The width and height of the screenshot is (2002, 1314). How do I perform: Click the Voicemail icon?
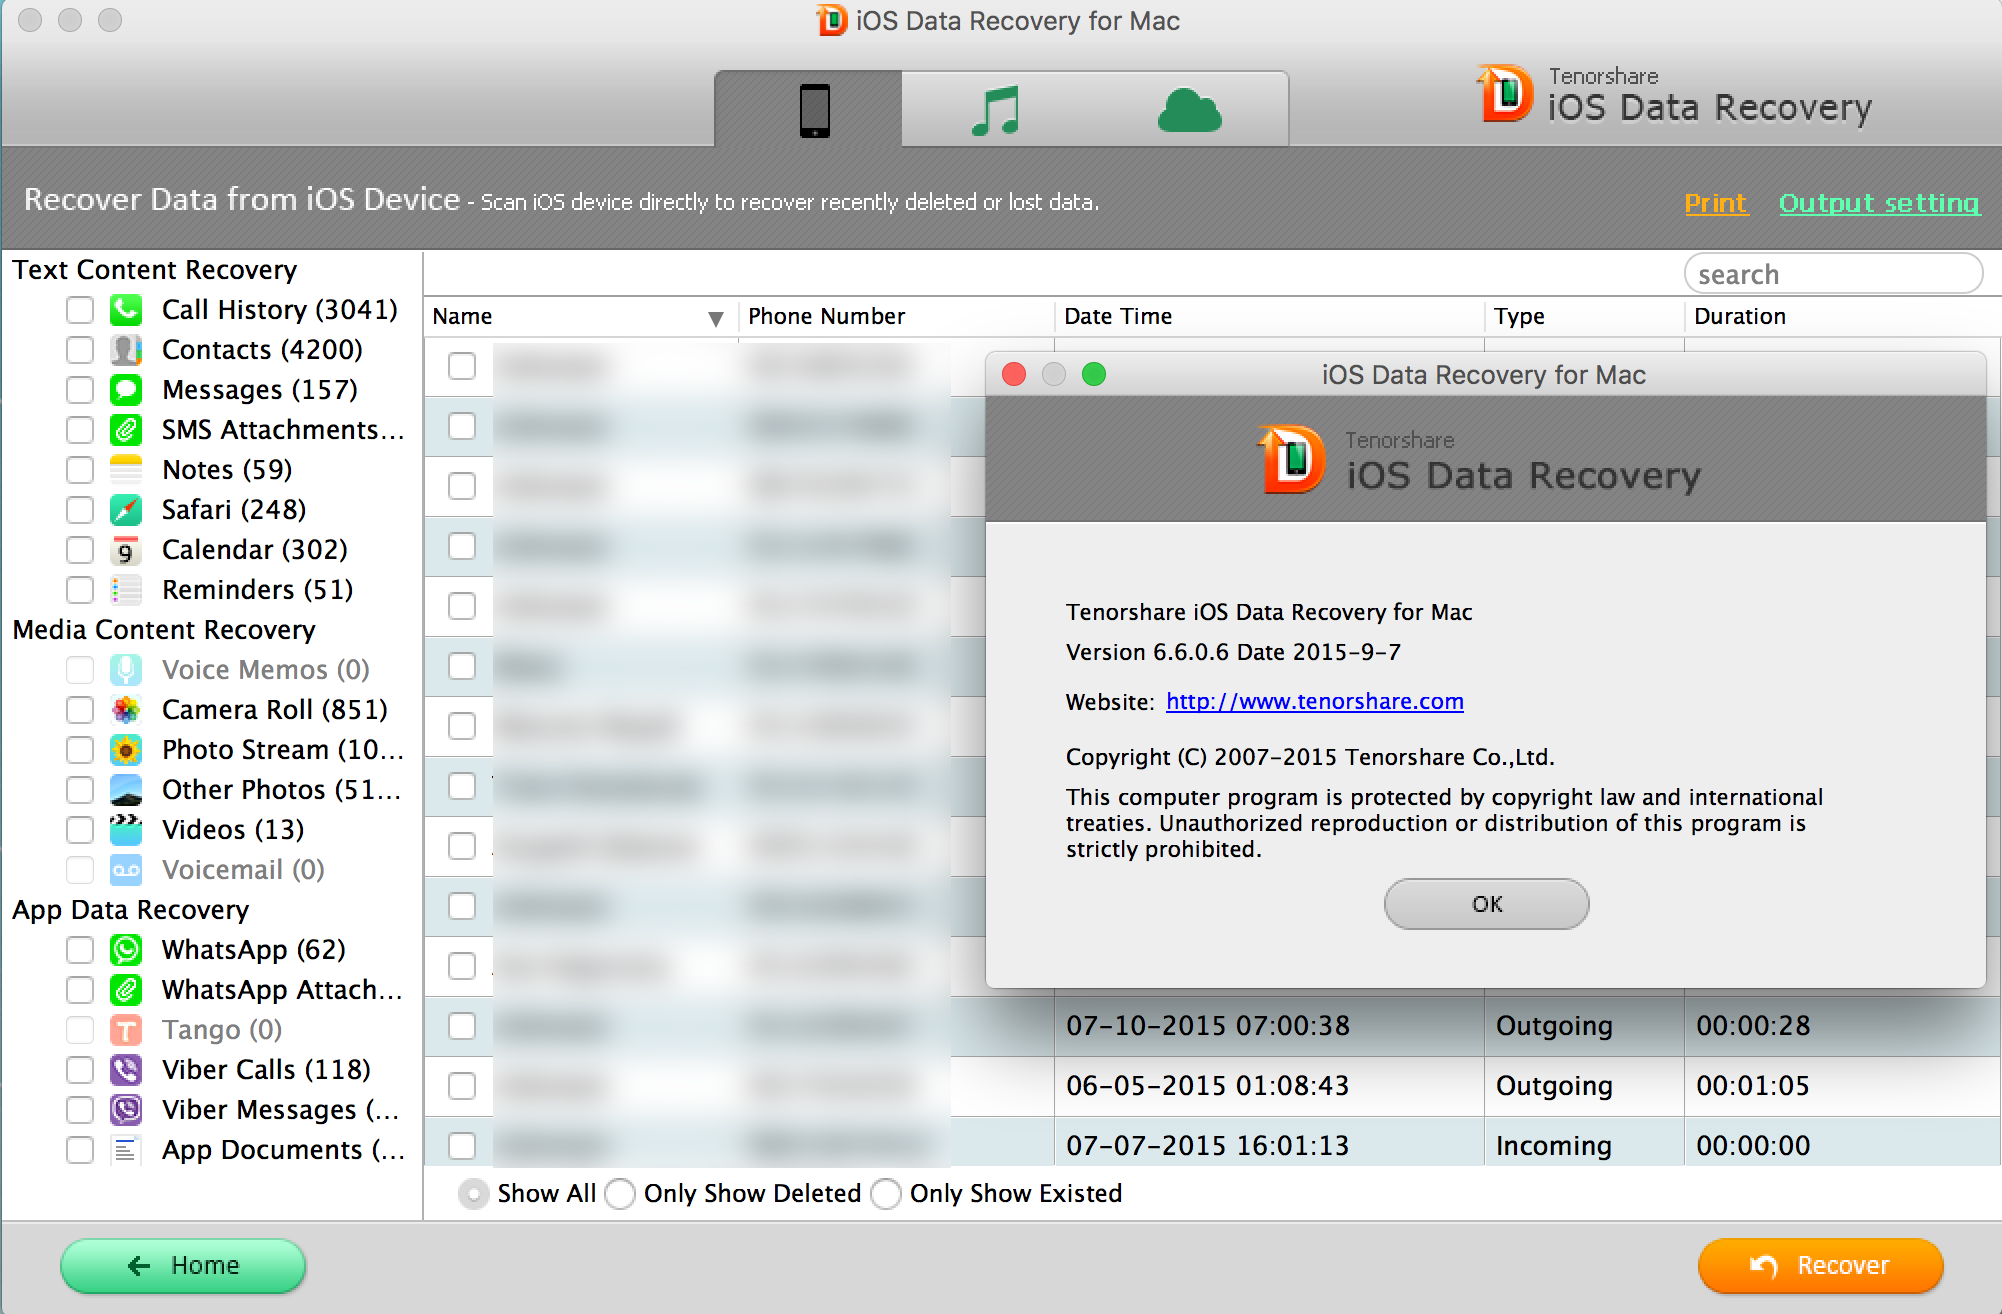[x=126, y=870]
